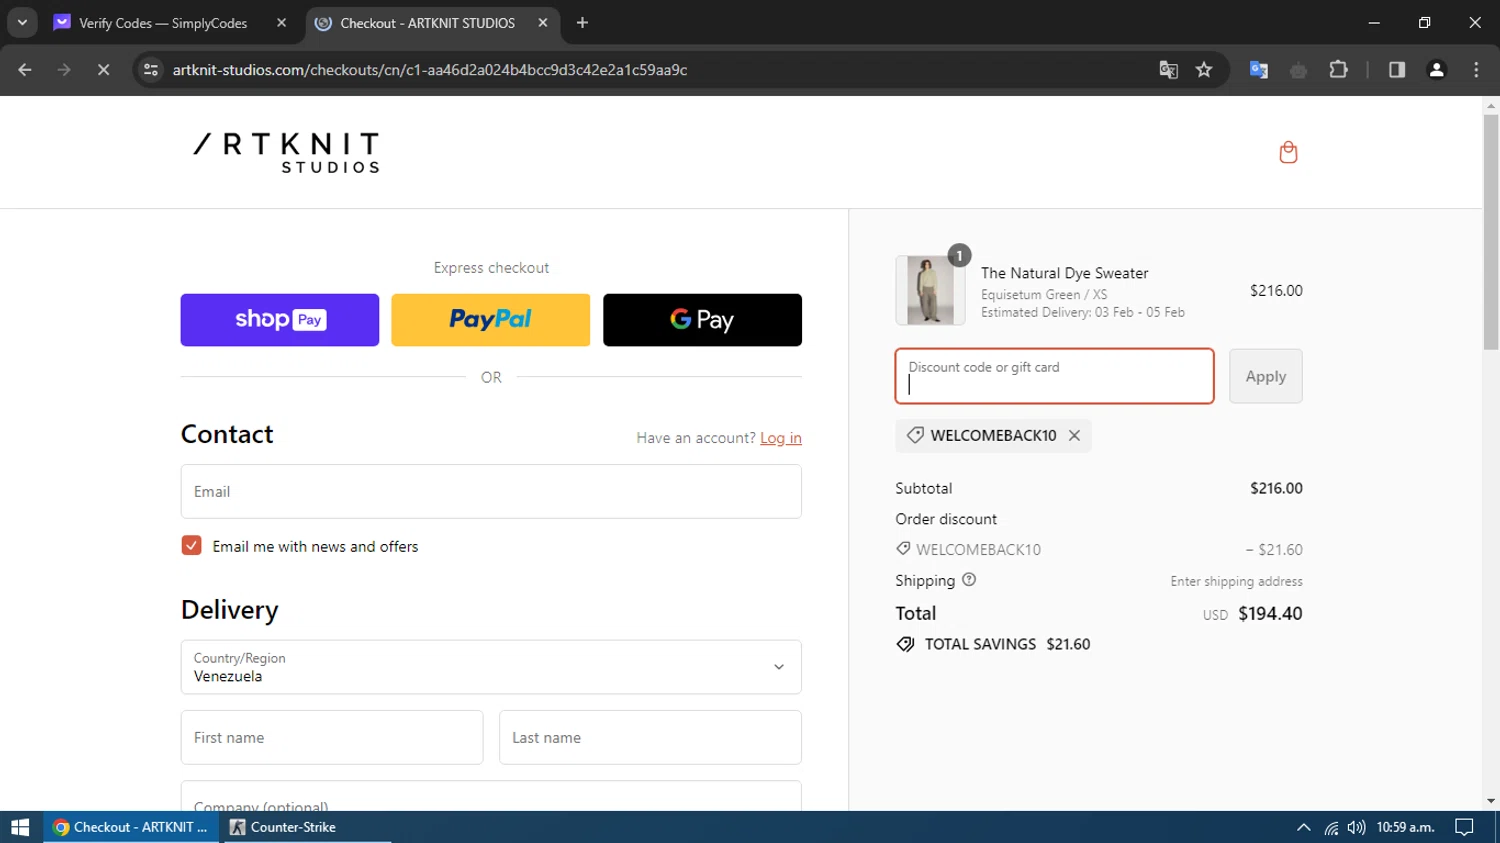Check out with PayPal
Viewport: 1500px width, 843px height.
point(491,320)
